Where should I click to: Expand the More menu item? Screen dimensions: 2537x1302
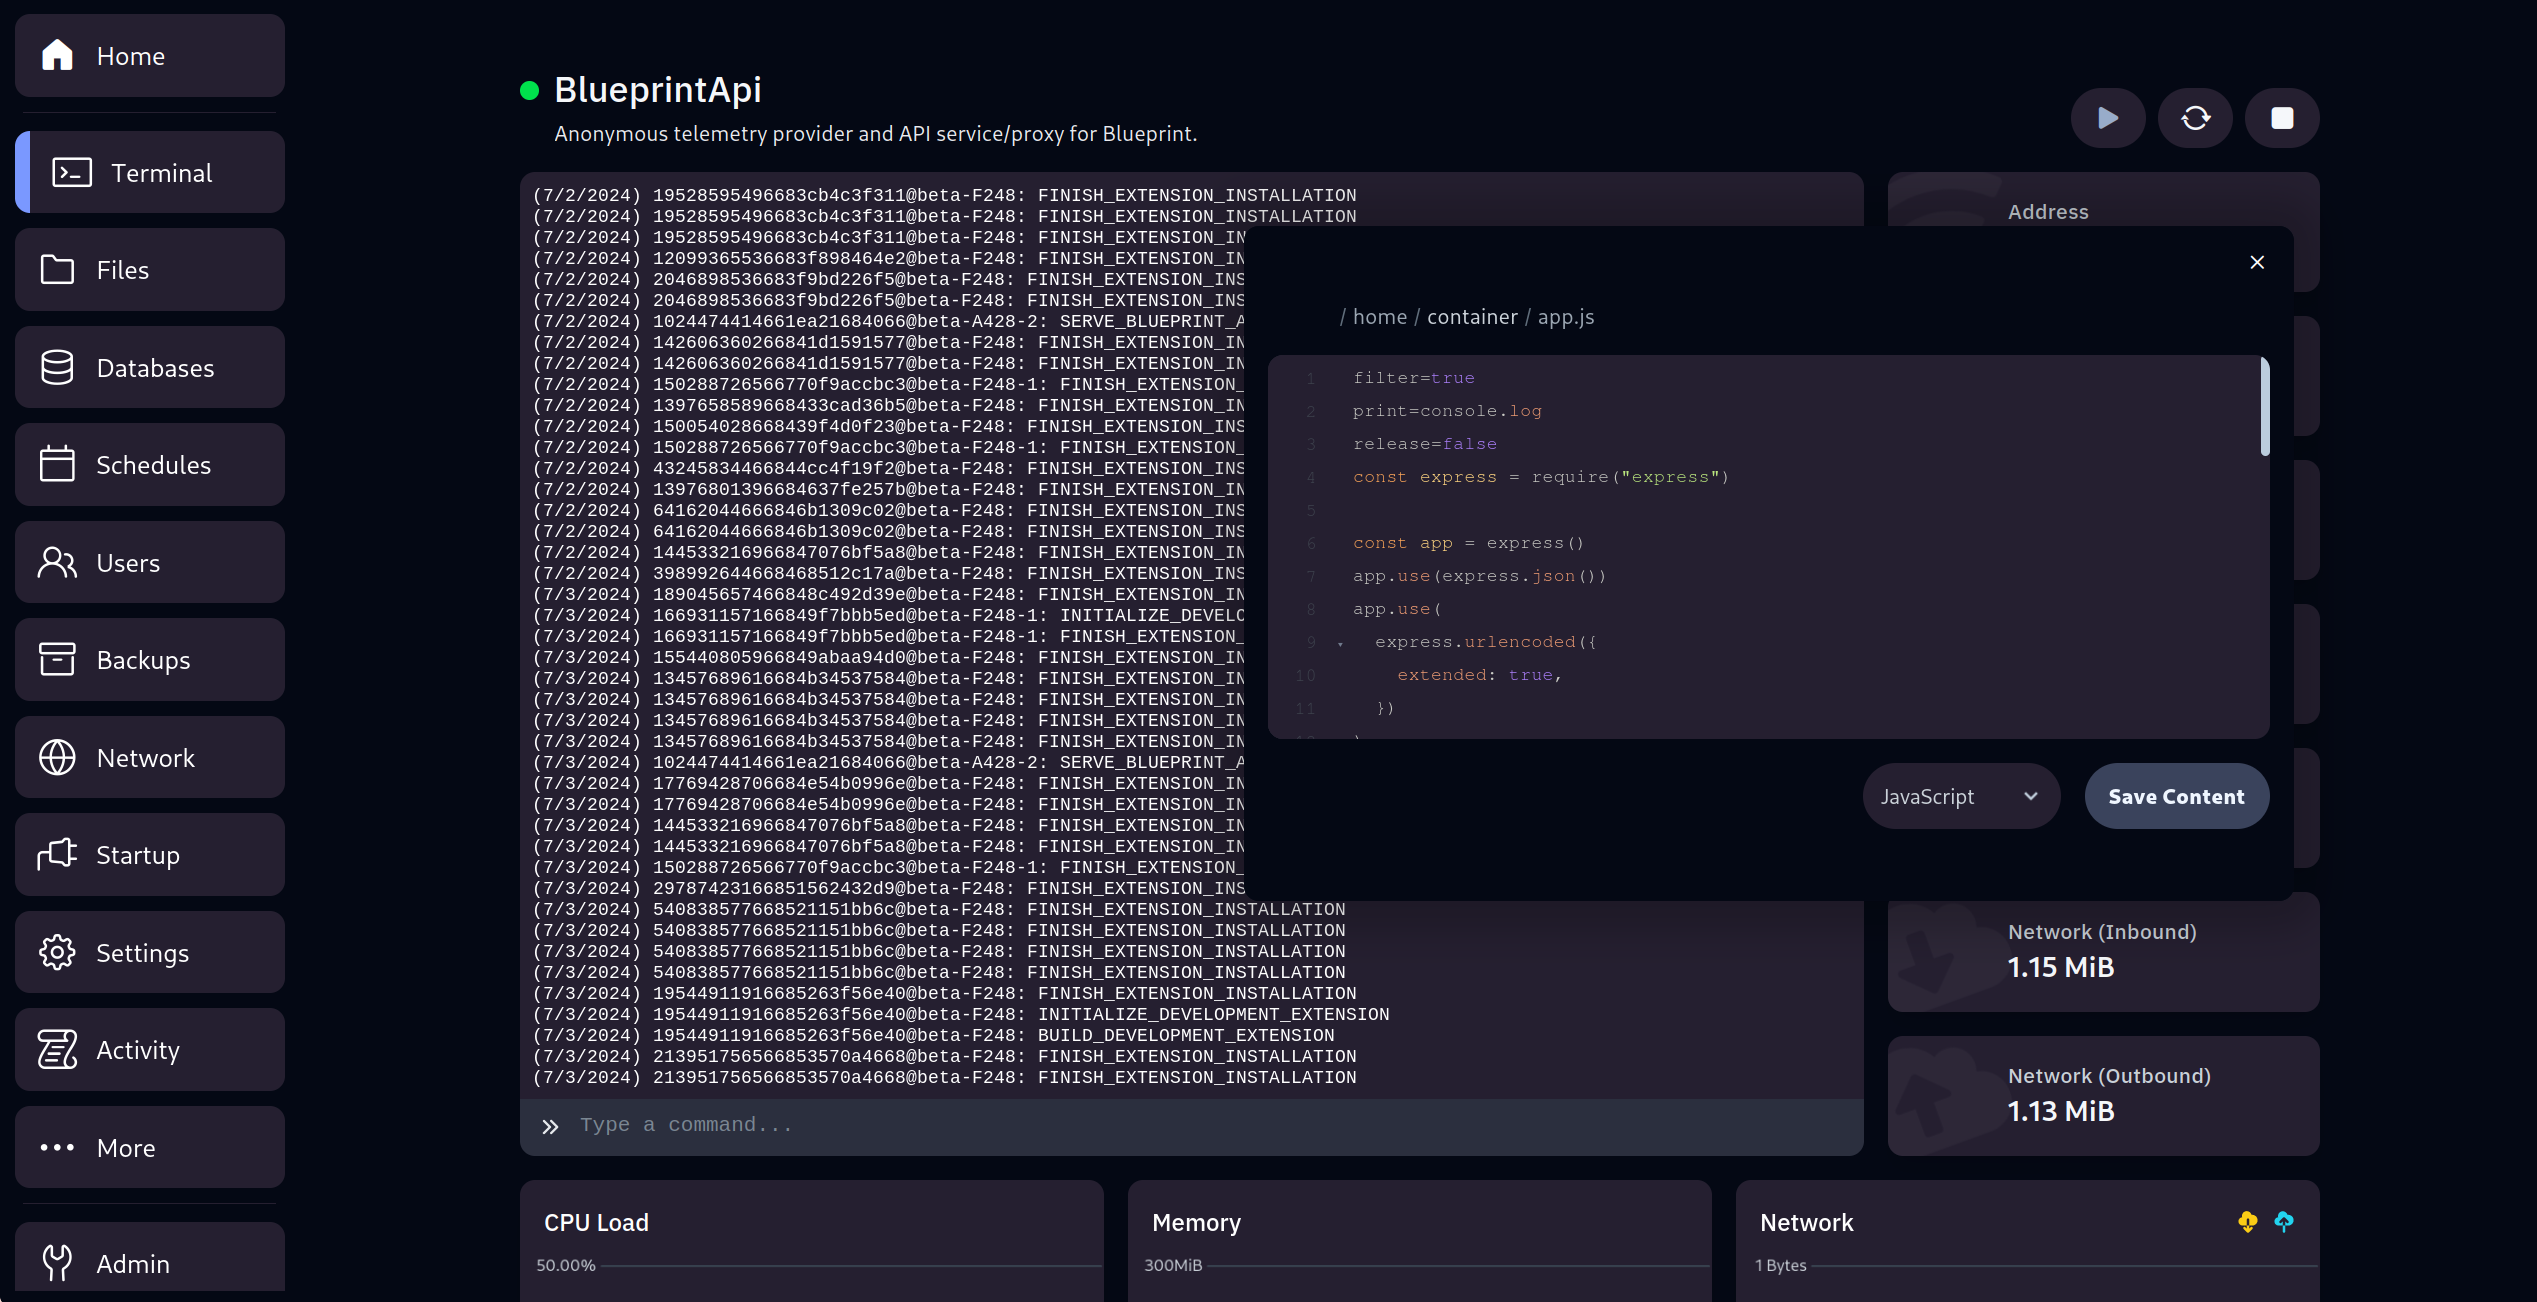(x=151, y=1148)
